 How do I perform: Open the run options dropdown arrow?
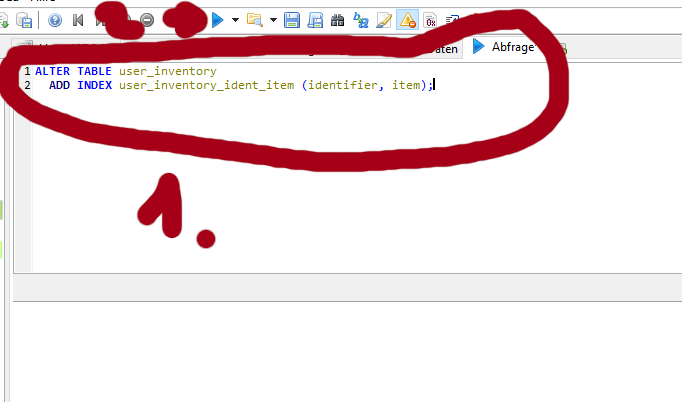click(x=235, y=20)
